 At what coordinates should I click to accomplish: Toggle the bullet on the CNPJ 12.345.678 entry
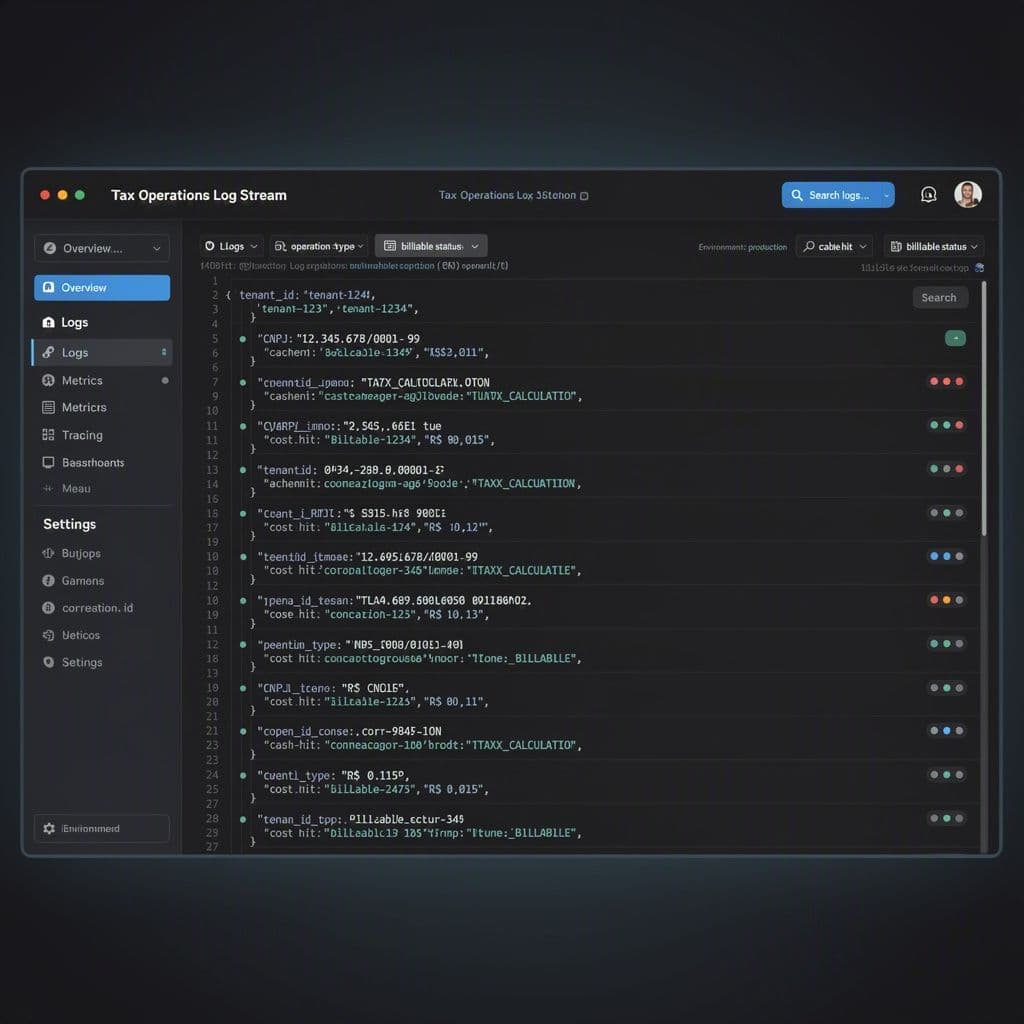pyautogui.click(x=243, y=339)
